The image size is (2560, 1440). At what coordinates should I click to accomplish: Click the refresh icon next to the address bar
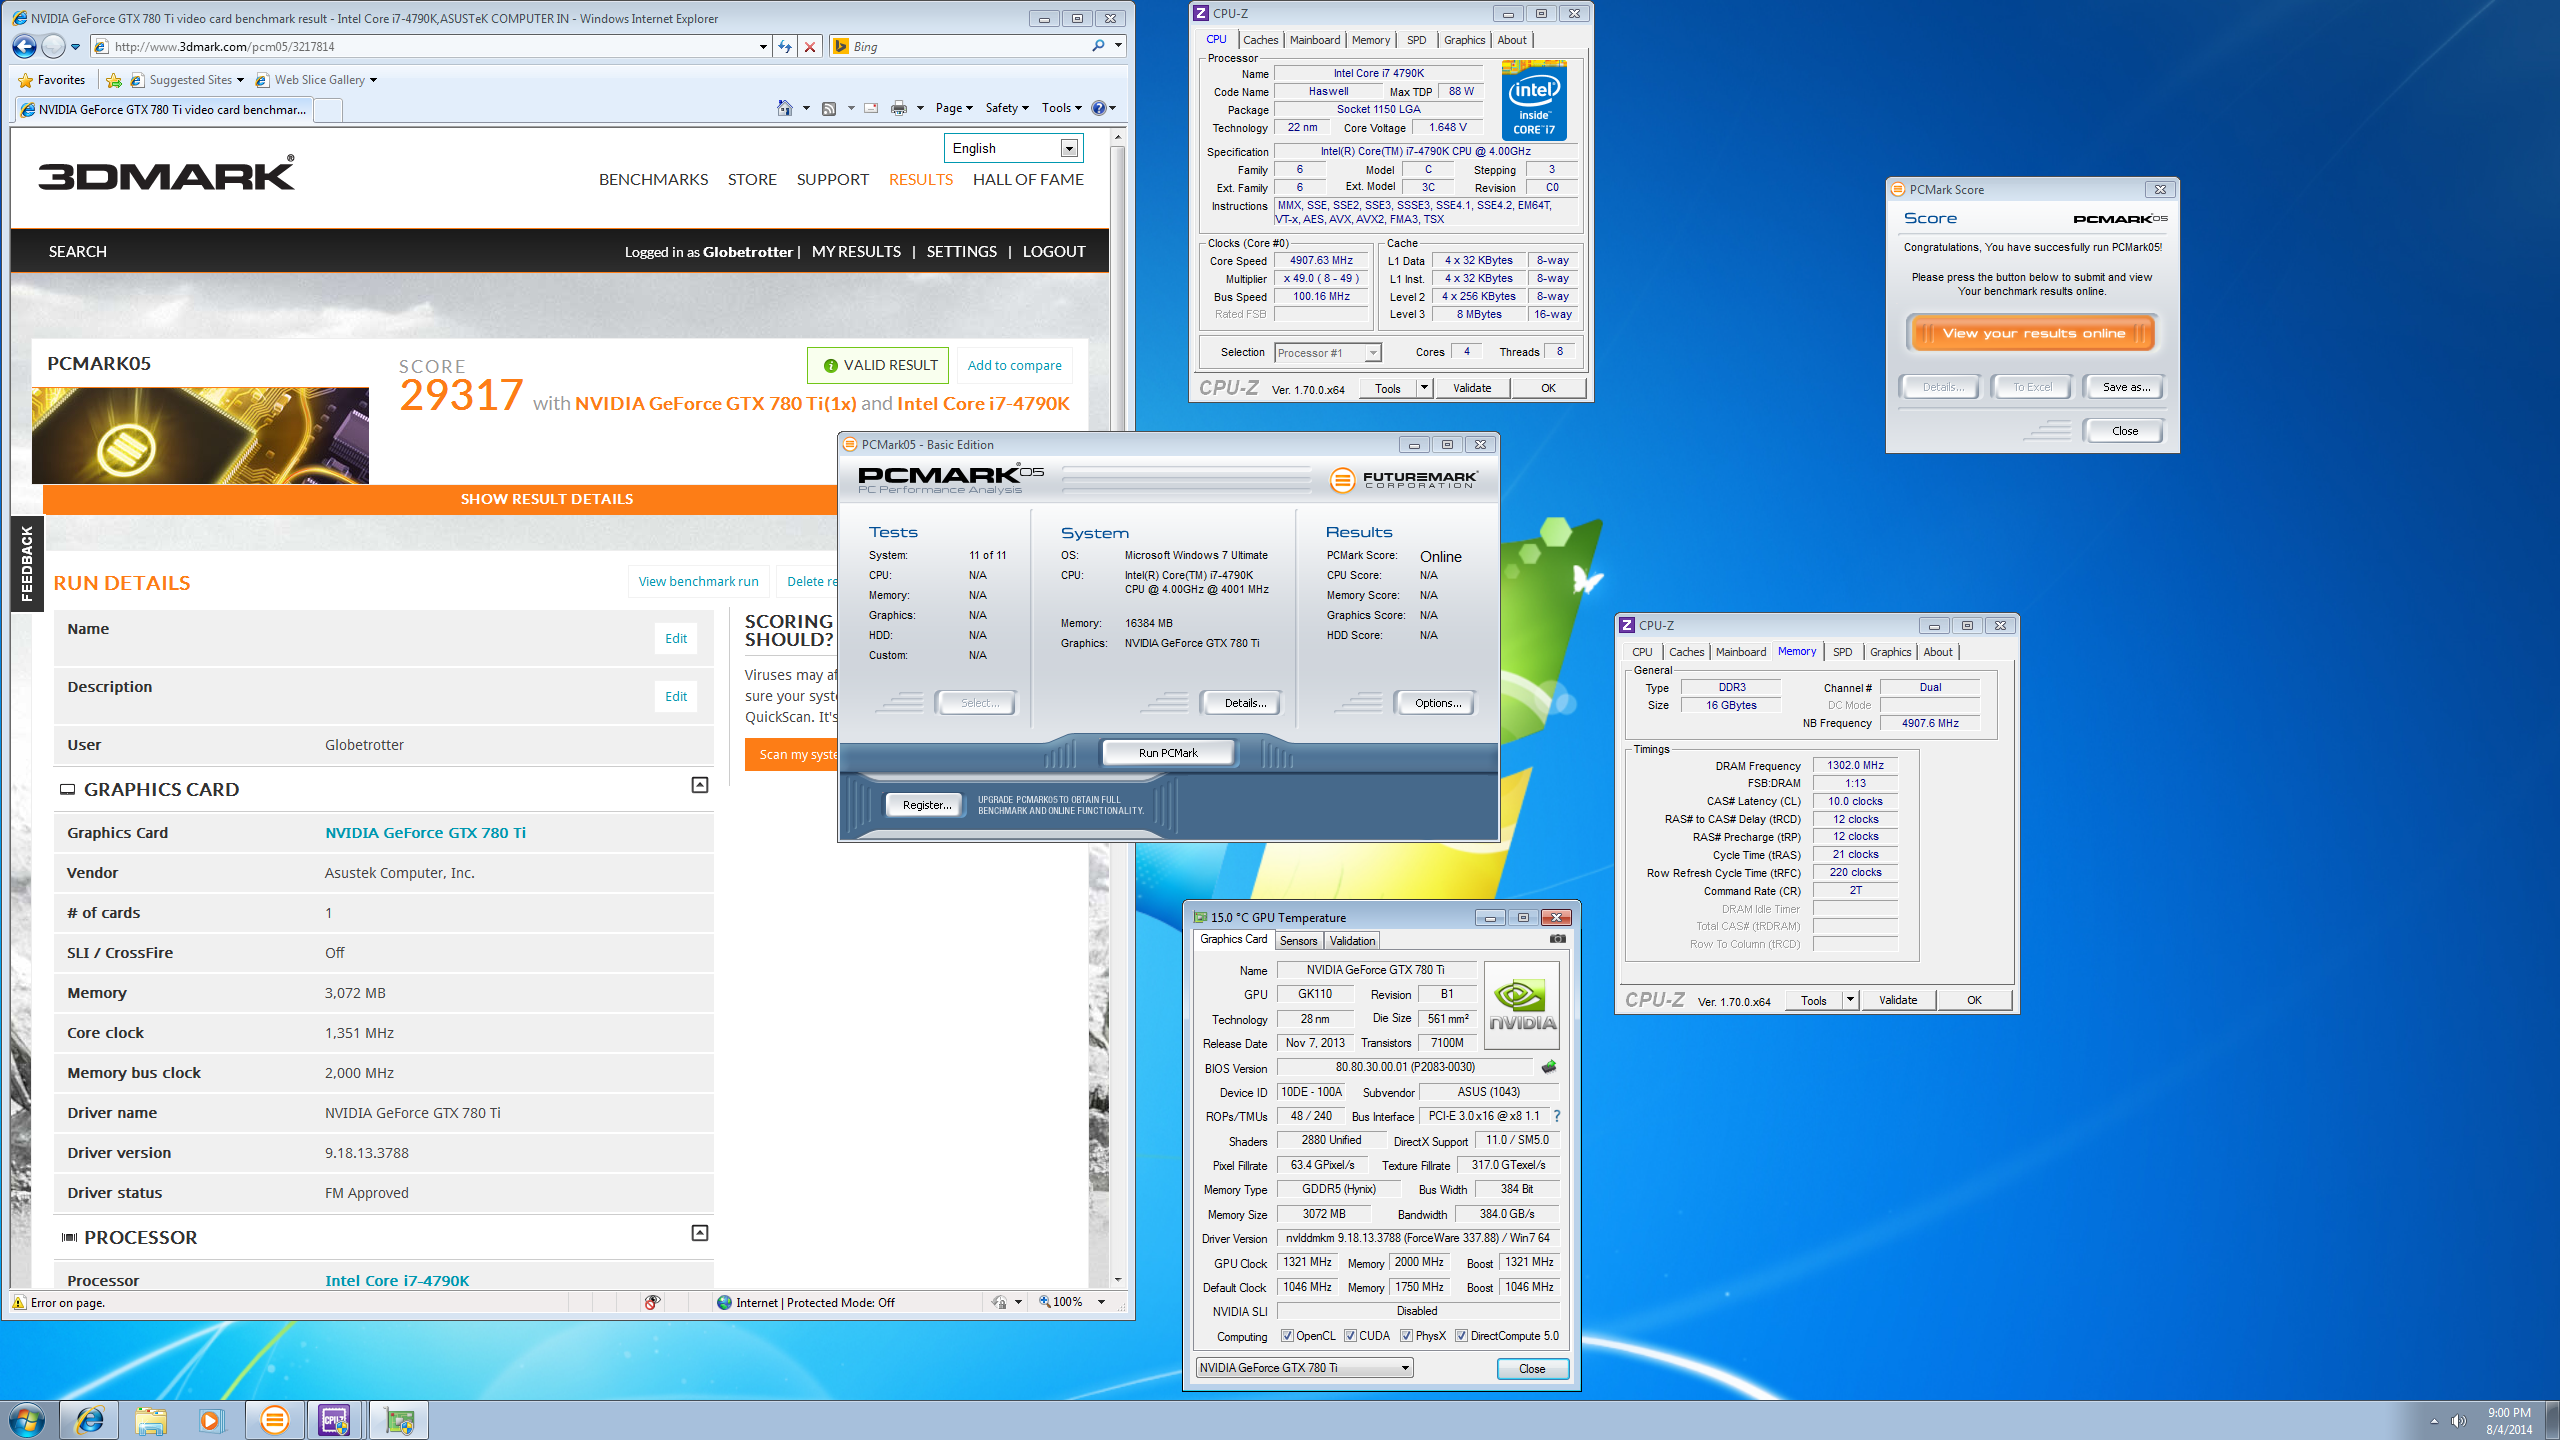[785, 46]
